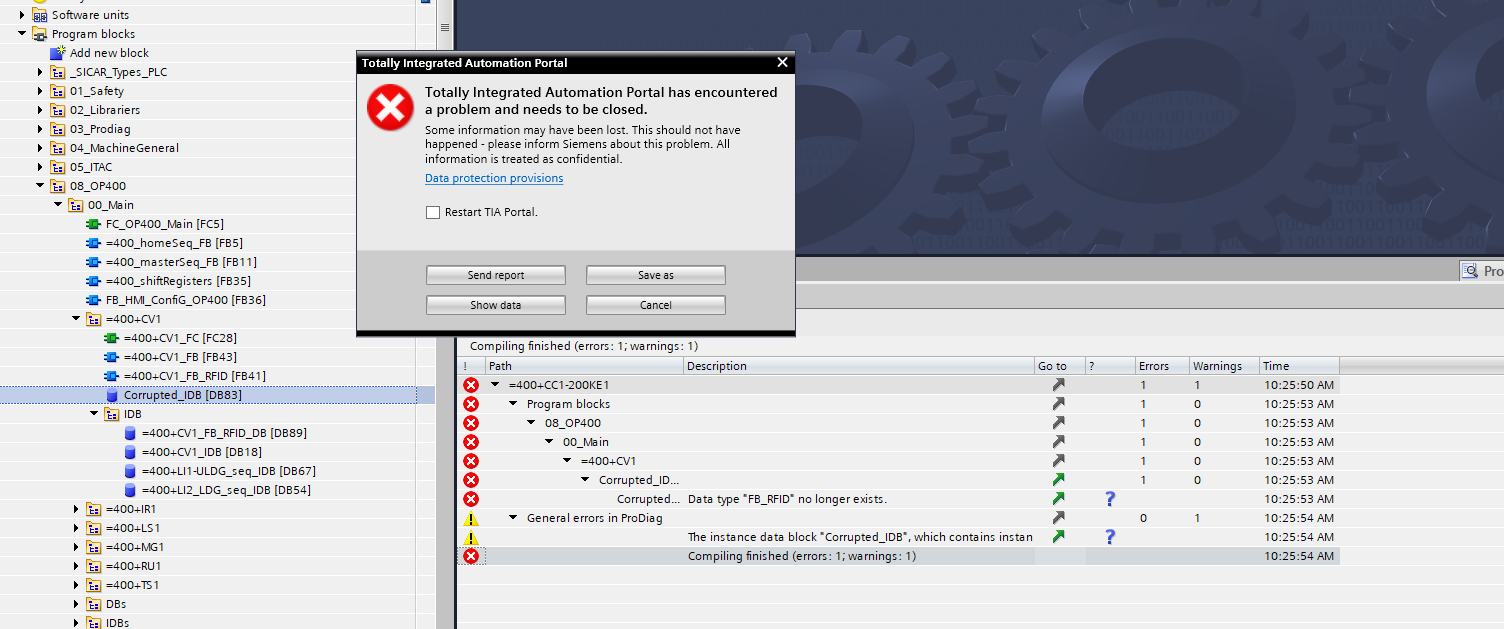Select the =400+RU1 folder
This screenshot has height=629, width=1504.
[133, 566]
